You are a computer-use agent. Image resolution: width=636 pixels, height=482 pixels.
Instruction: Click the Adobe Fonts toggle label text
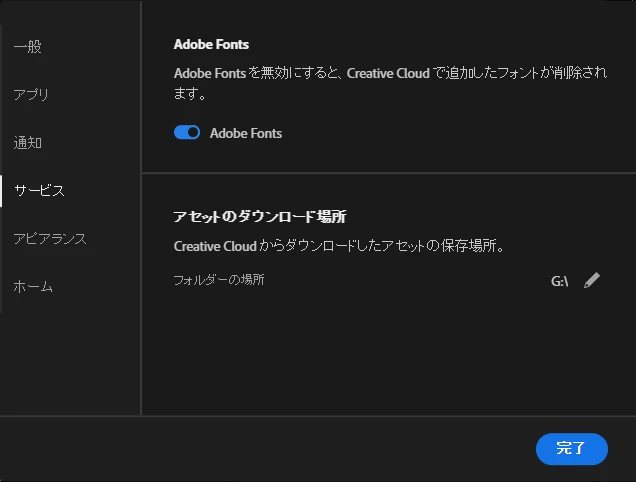point(246,133)
